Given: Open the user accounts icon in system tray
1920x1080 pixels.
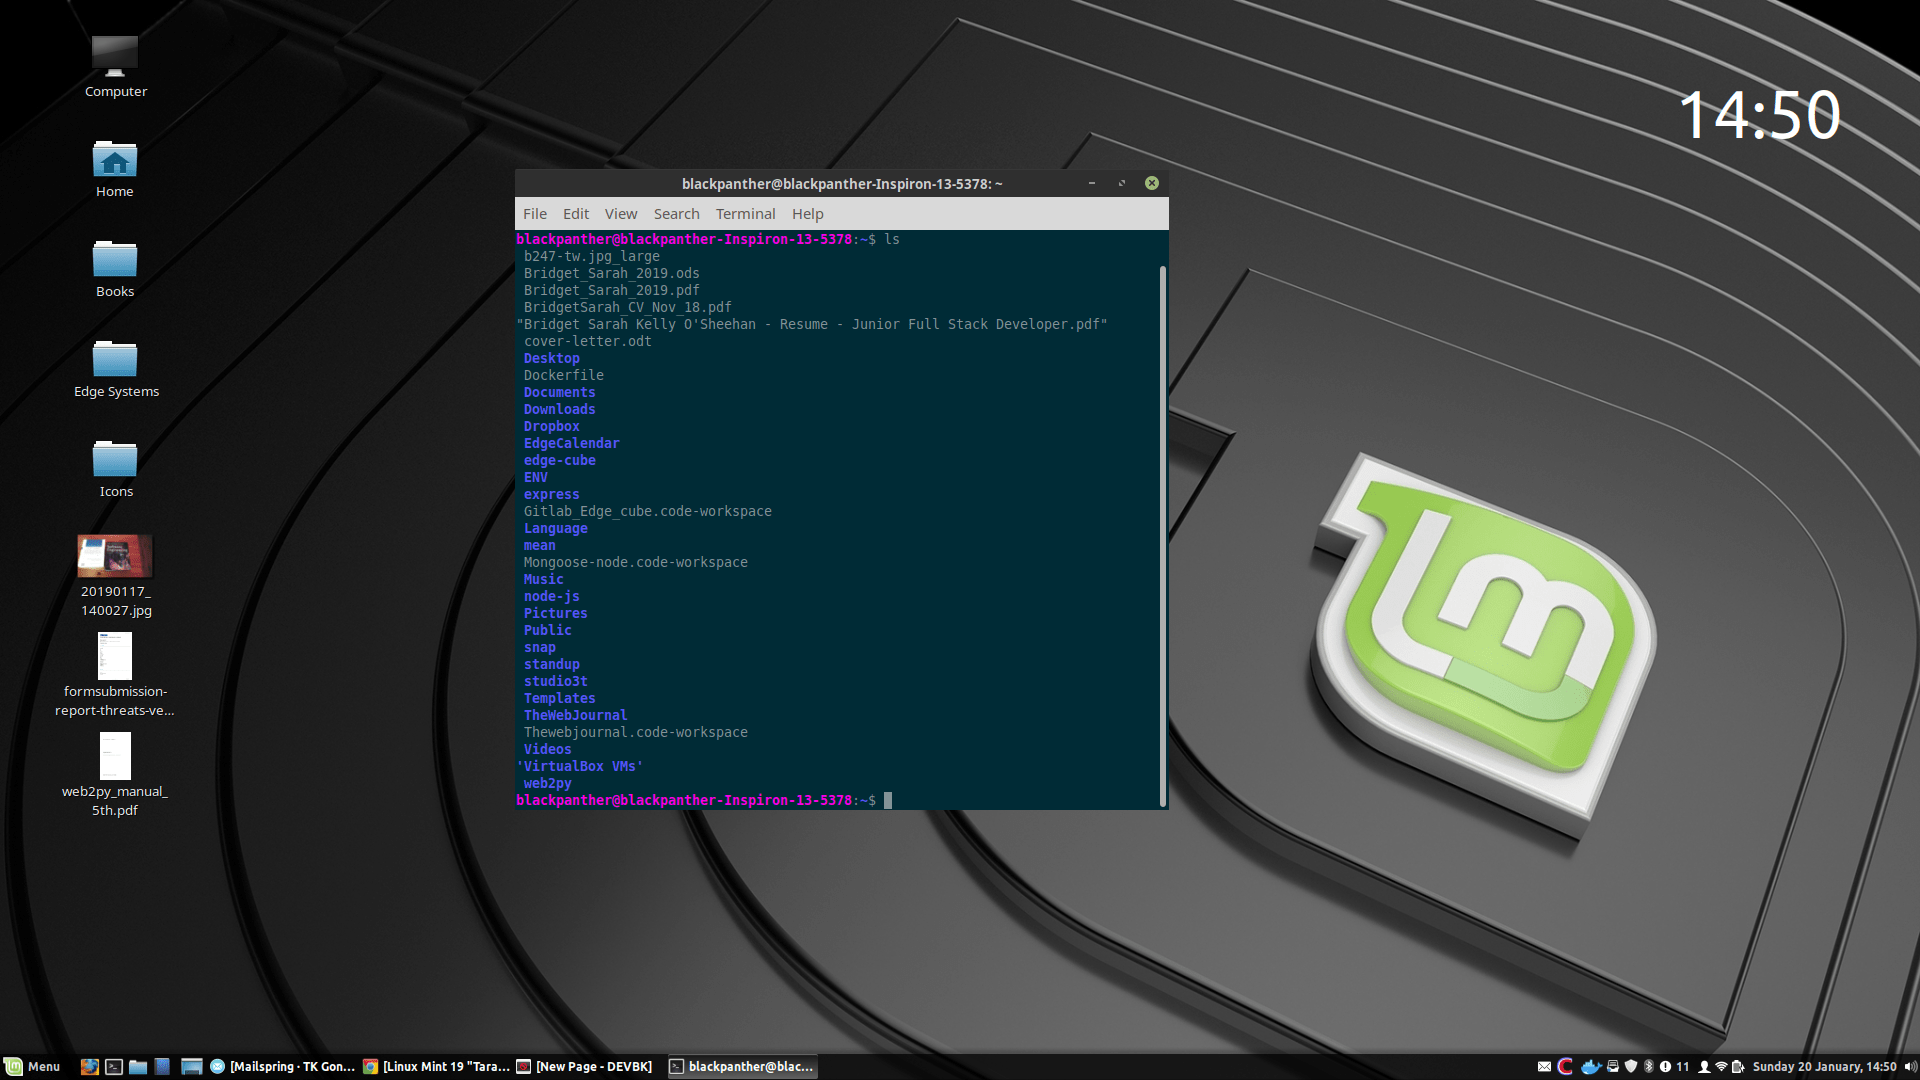Looking at the screenshot, I should tap(1705, 1066).
